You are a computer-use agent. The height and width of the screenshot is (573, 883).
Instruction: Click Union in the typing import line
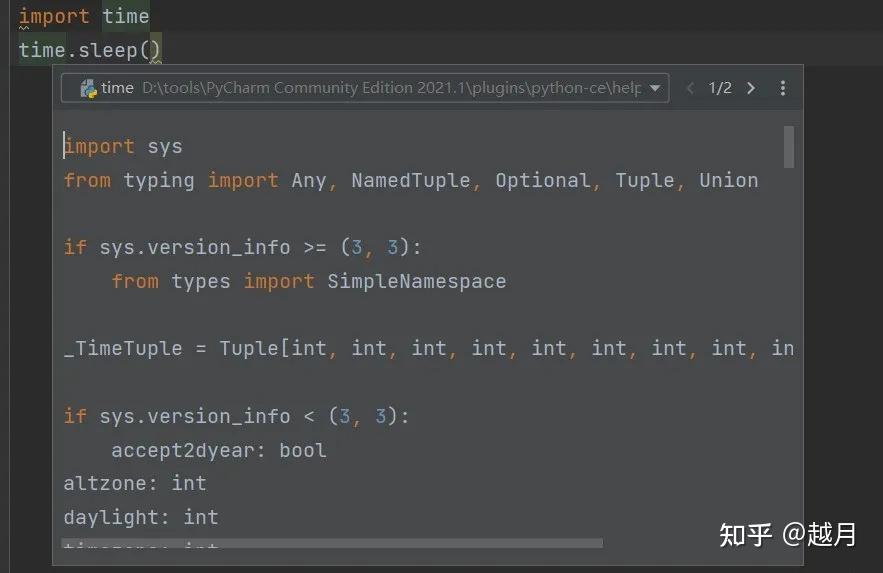pos(728,180)
